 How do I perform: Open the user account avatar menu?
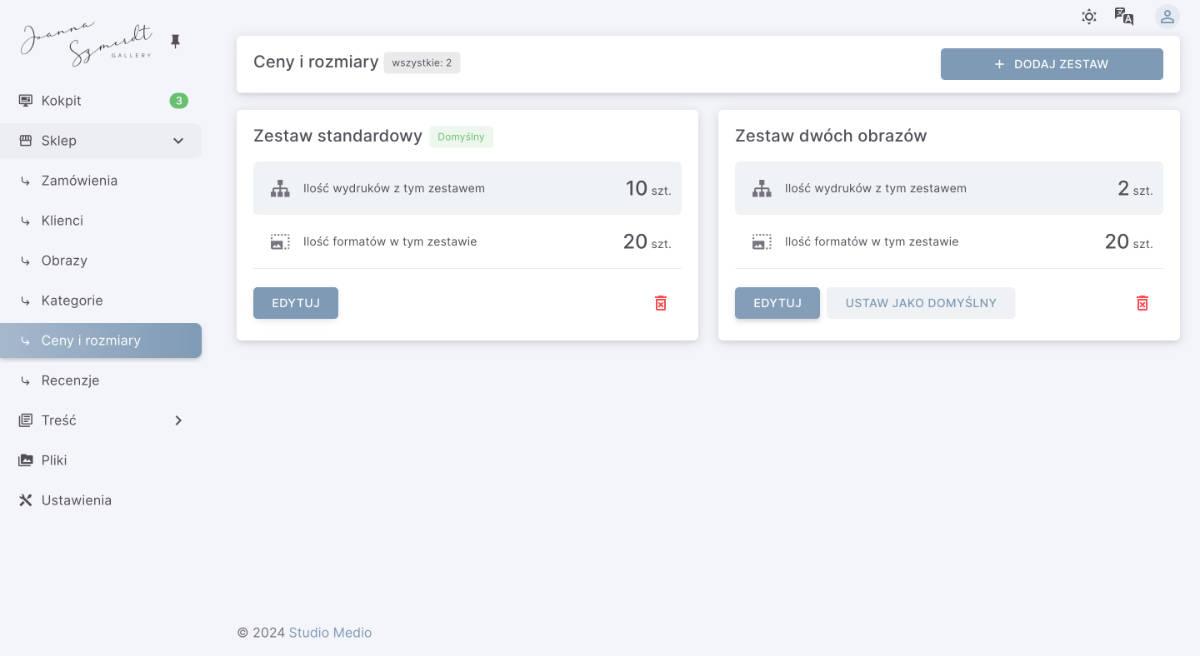pos(1167,16)
